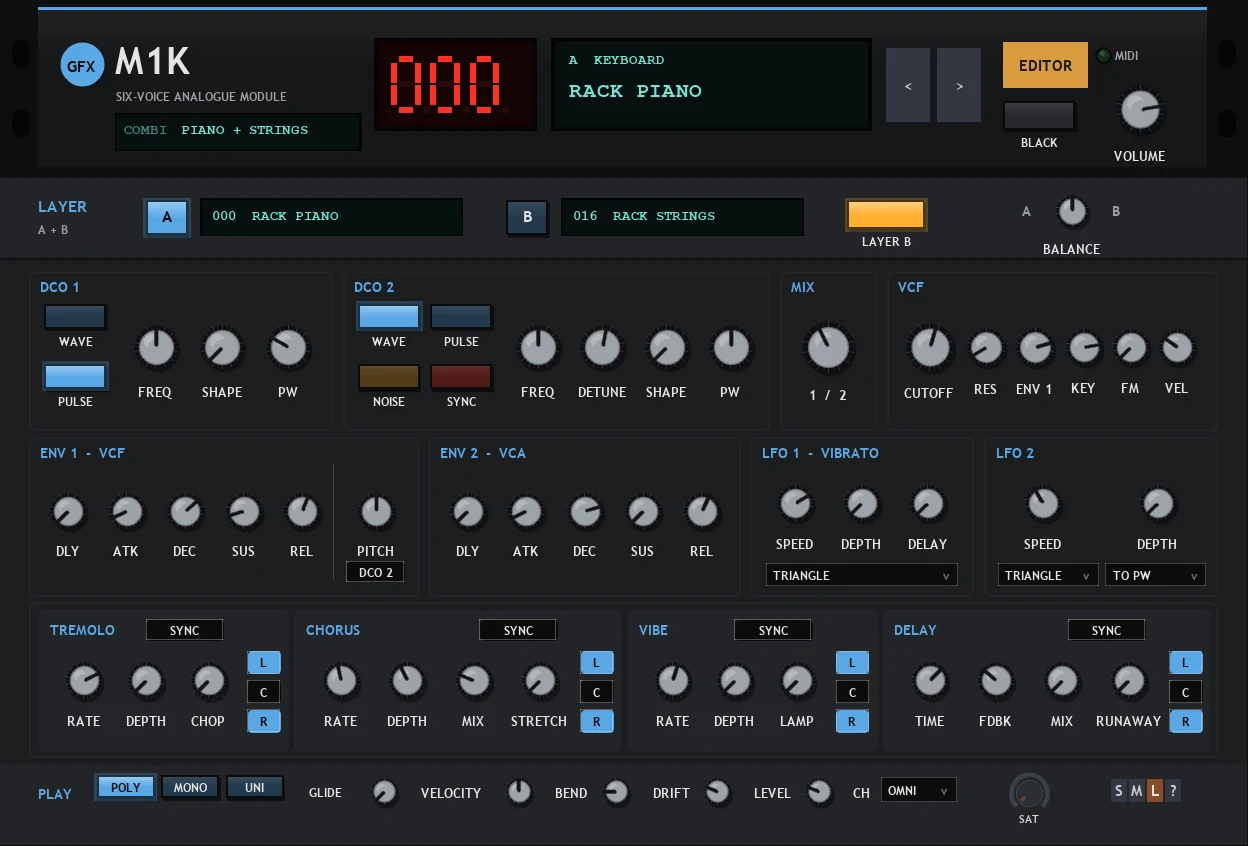
Task: Open the DCO 2 pitch target selector
Action: (x=376, y=572)
